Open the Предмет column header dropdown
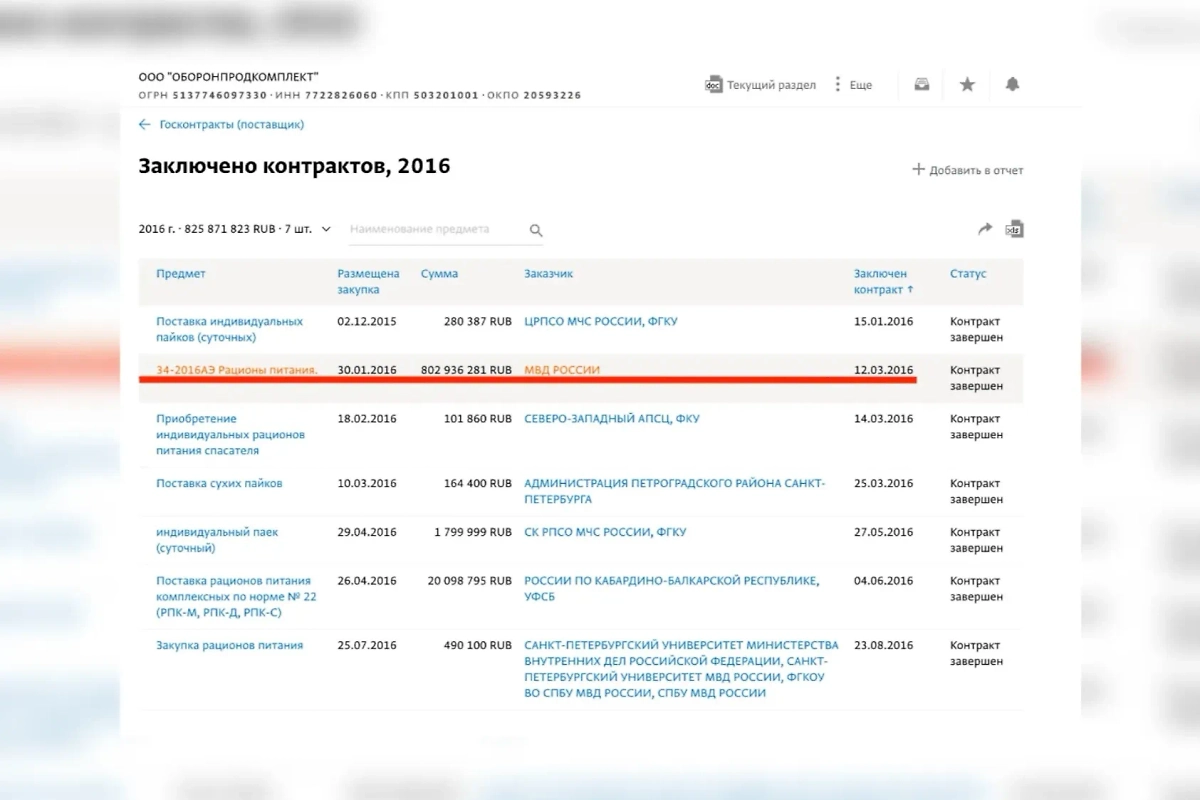The image size is (1200, 800). pos(180,273)
